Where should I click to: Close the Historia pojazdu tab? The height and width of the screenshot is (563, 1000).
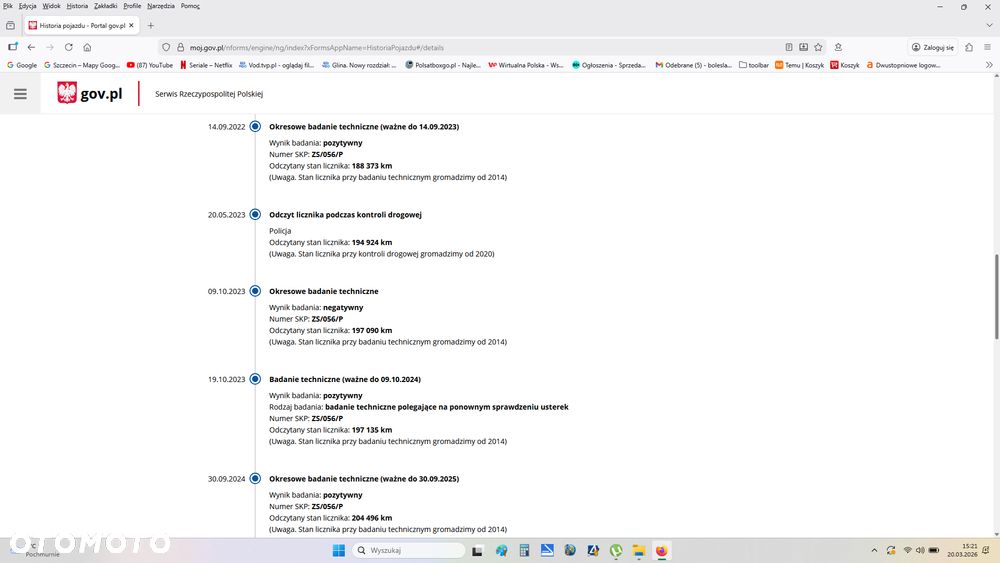(x=131, y=26)
